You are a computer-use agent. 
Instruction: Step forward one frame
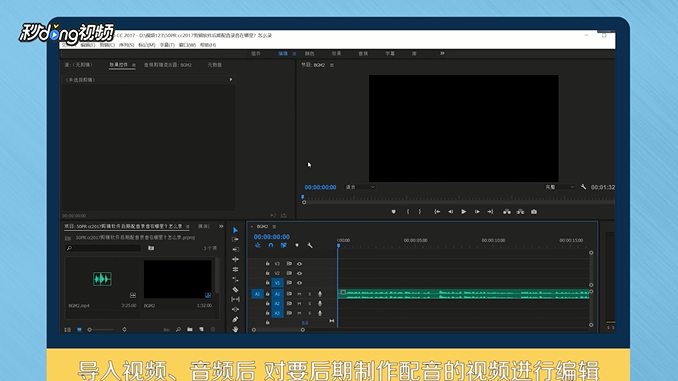477,211
